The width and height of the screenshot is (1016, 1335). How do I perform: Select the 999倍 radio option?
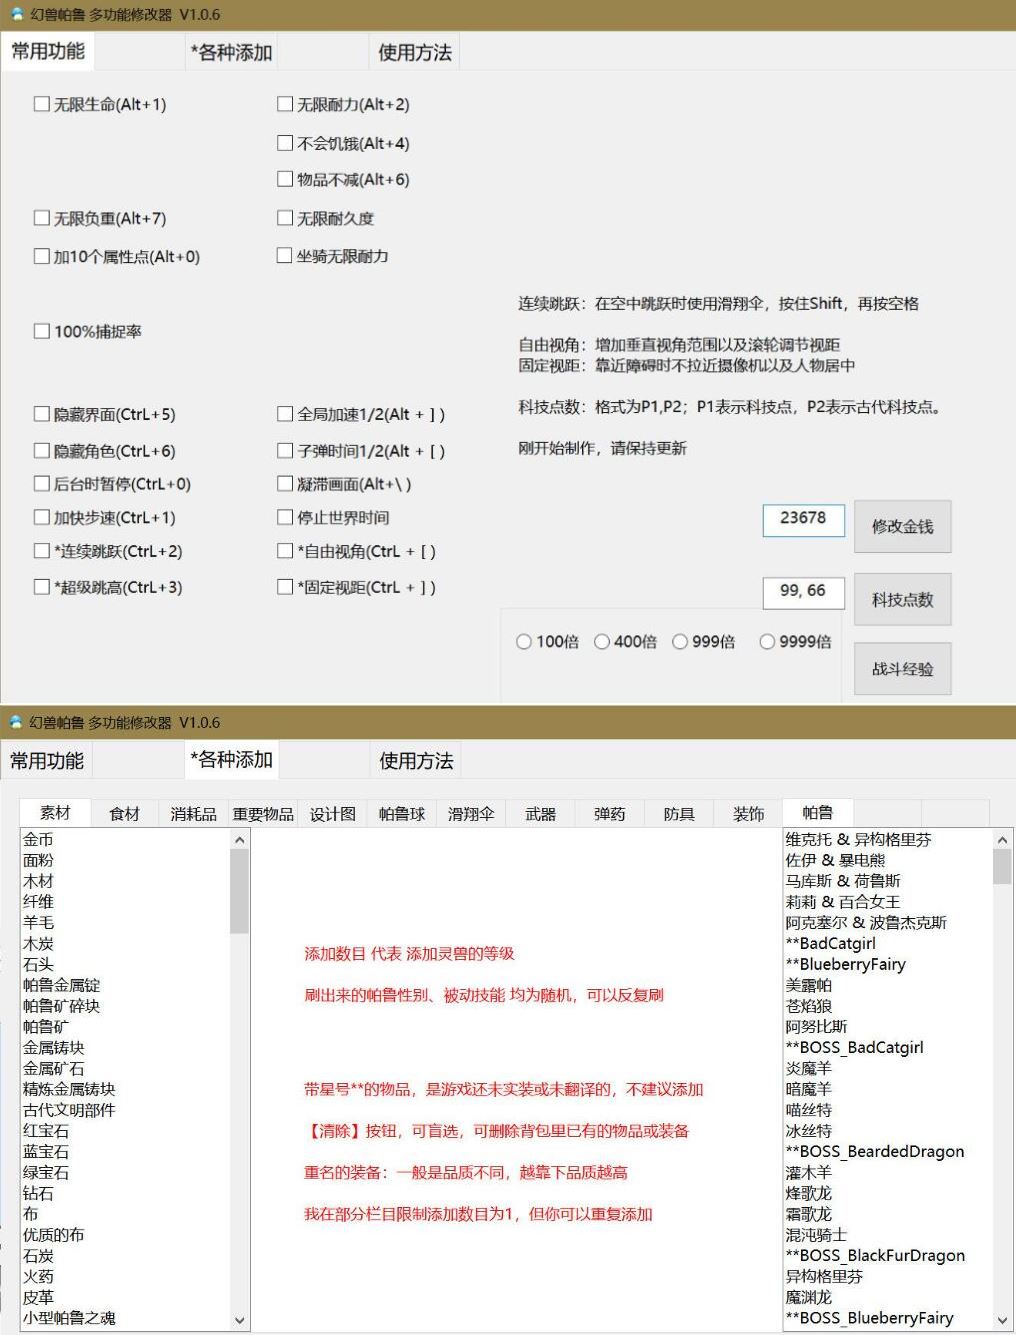(x=680, y=642)
